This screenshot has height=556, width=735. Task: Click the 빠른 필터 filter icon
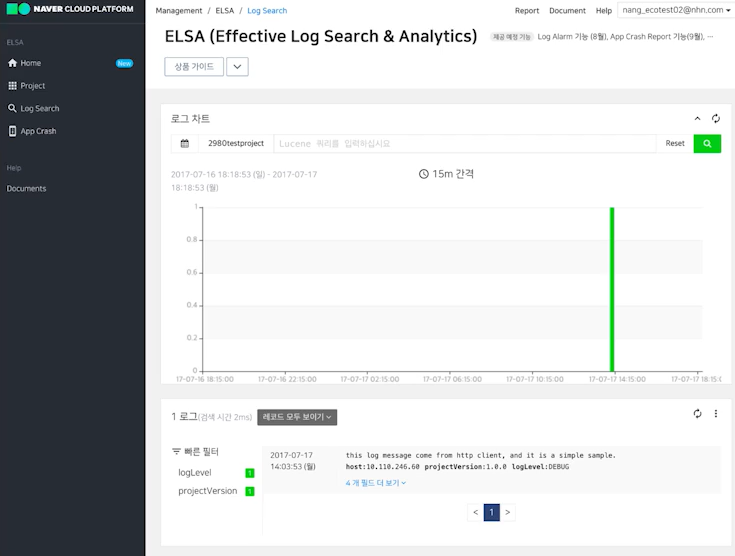click(x=176, y=451)
